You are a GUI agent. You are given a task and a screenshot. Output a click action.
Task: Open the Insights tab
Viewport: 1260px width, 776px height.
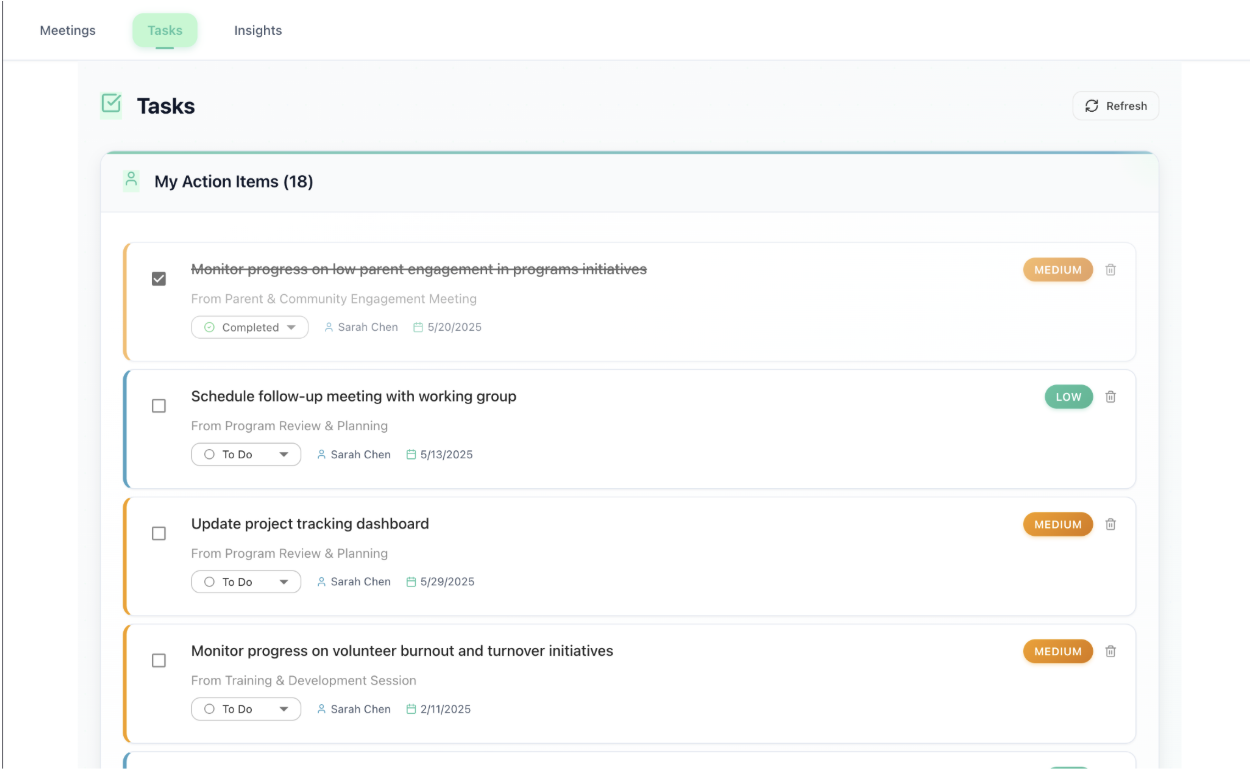pos(258,30)
